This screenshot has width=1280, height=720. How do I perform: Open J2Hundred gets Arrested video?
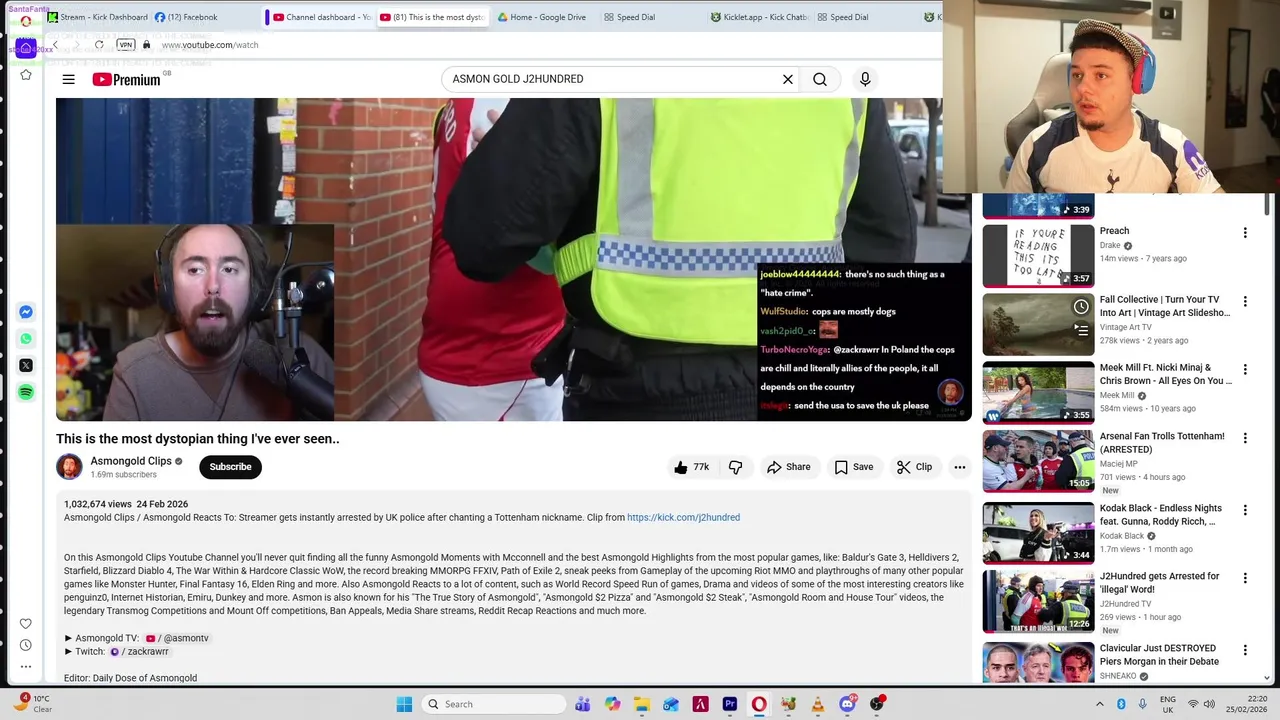1038,600
